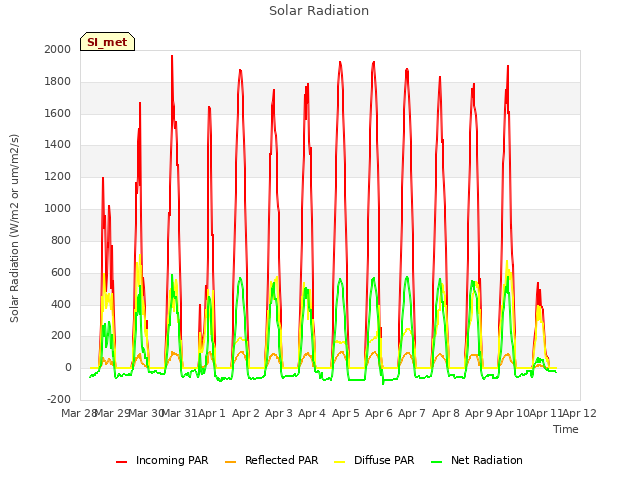
Task: Click the Apr 7 x-axis label
Action: [x=412, y=413]
